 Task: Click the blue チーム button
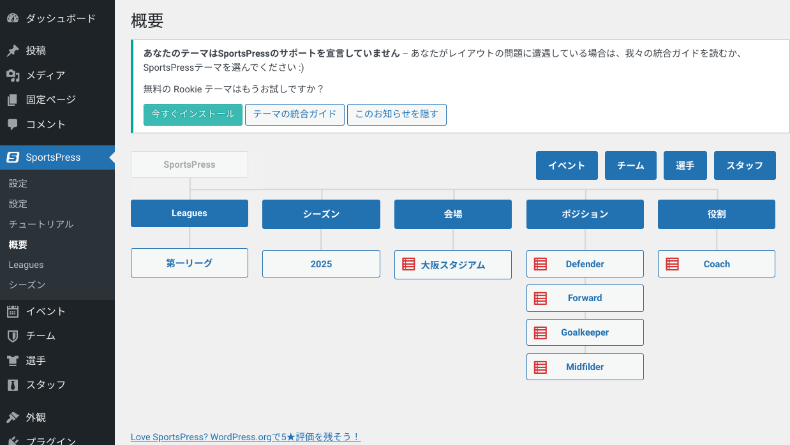tap(631, 165)
